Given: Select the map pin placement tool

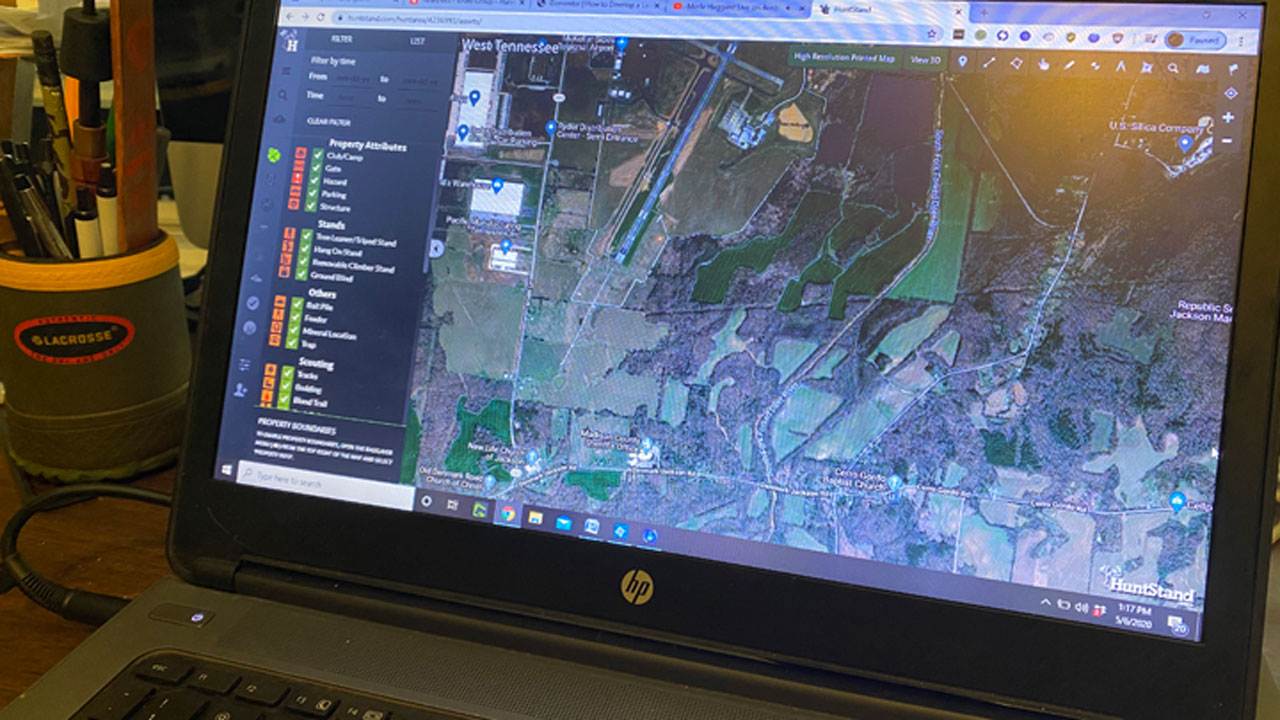Looking at the screenshot, I should point(963,61).
